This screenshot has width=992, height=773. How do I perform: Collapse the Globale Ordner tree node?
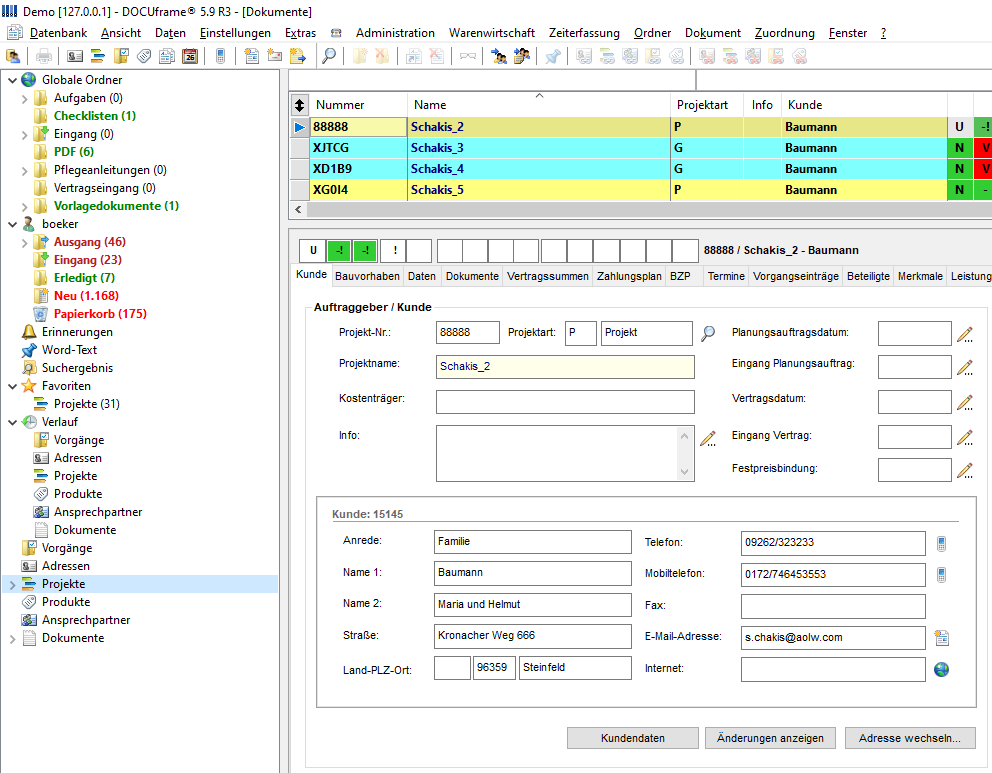12,80
